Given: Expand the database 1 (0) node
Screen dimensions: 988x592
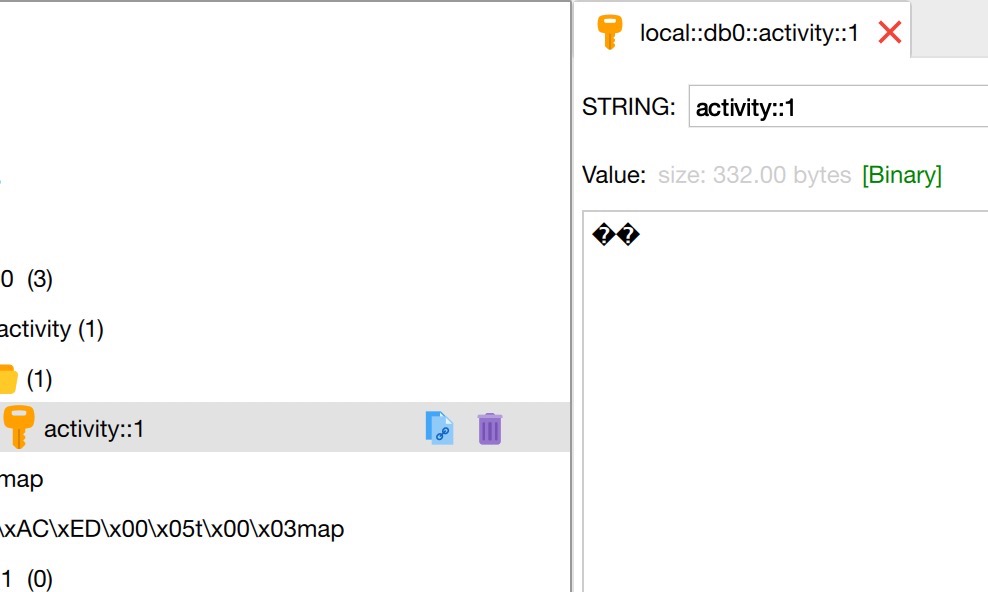Looking at the screenshot, I should pyautogui.click(x=26, y=578).
